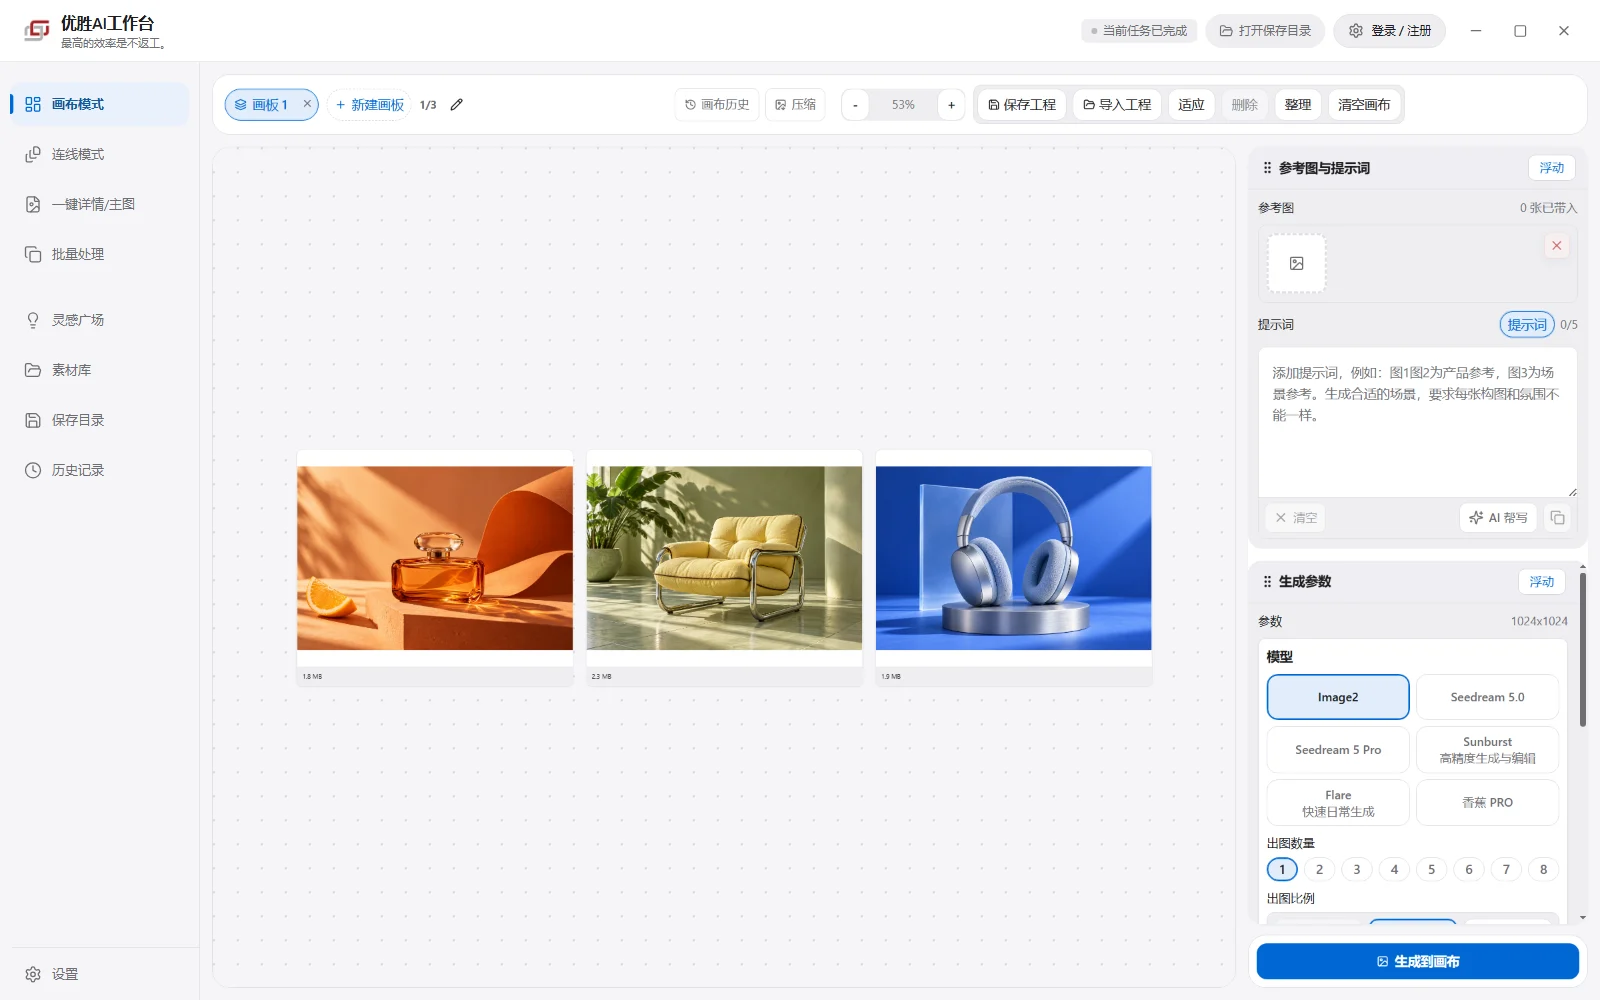The image size is (1600, 1000).
Task: Click the red X to remove reference images
Action: [1557, 246]
